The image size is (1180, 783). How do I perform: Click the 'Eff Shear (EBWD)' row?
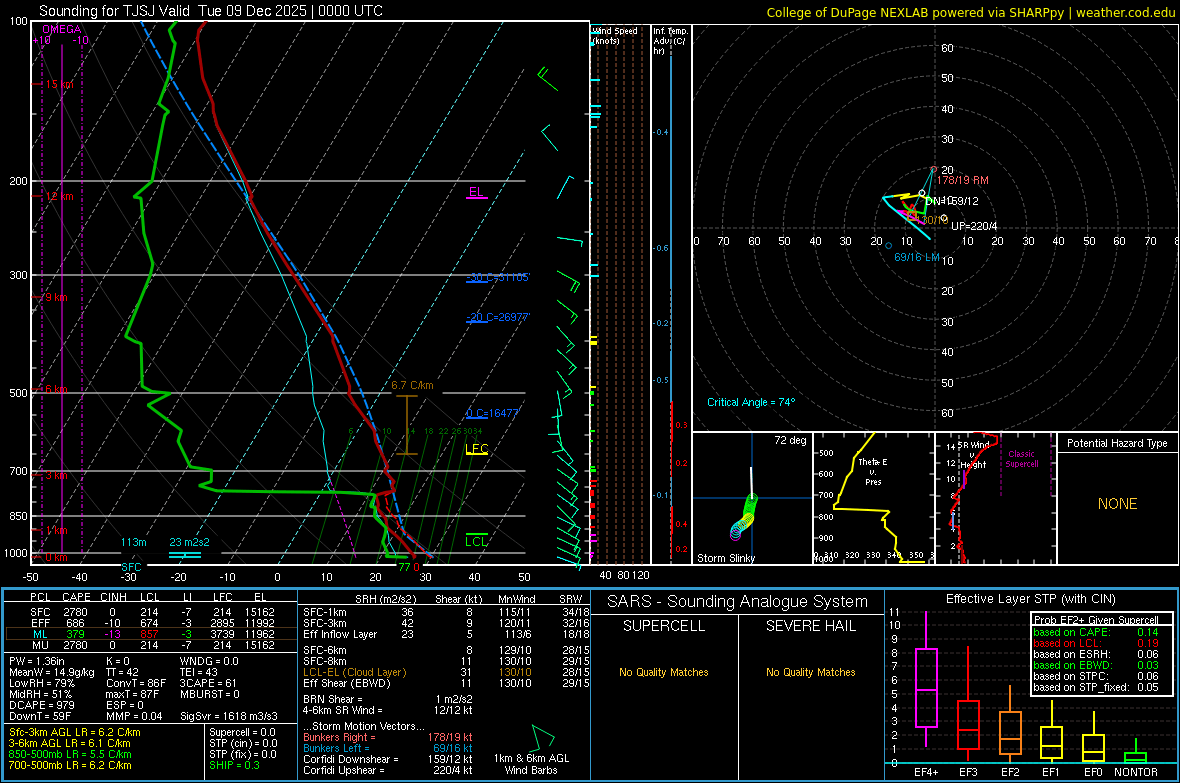pyautogui.click(x=446, y=683)
